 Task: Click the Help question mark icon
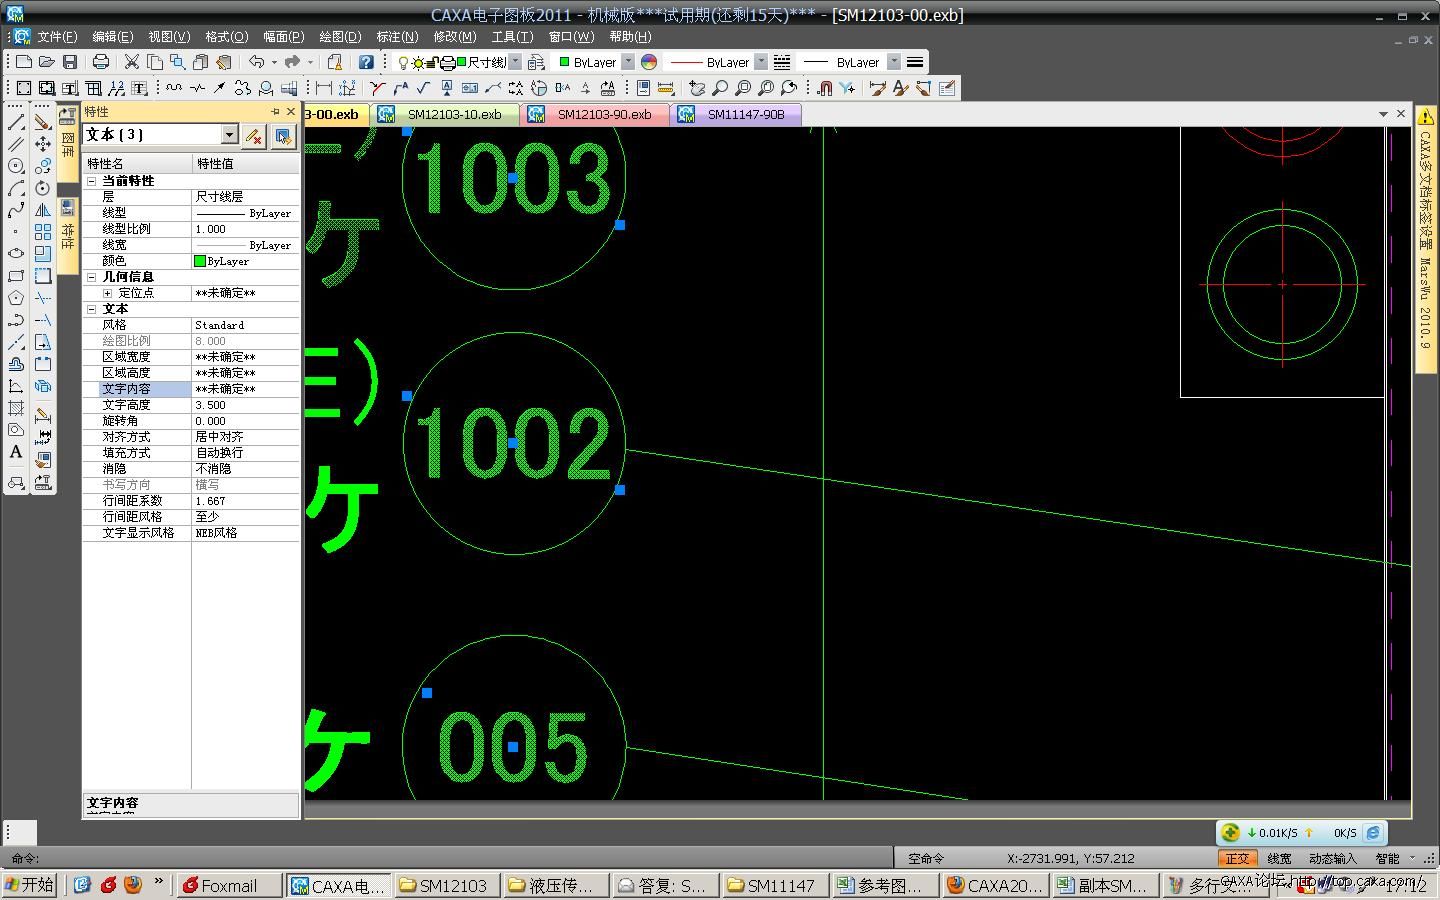pos(366,62)
